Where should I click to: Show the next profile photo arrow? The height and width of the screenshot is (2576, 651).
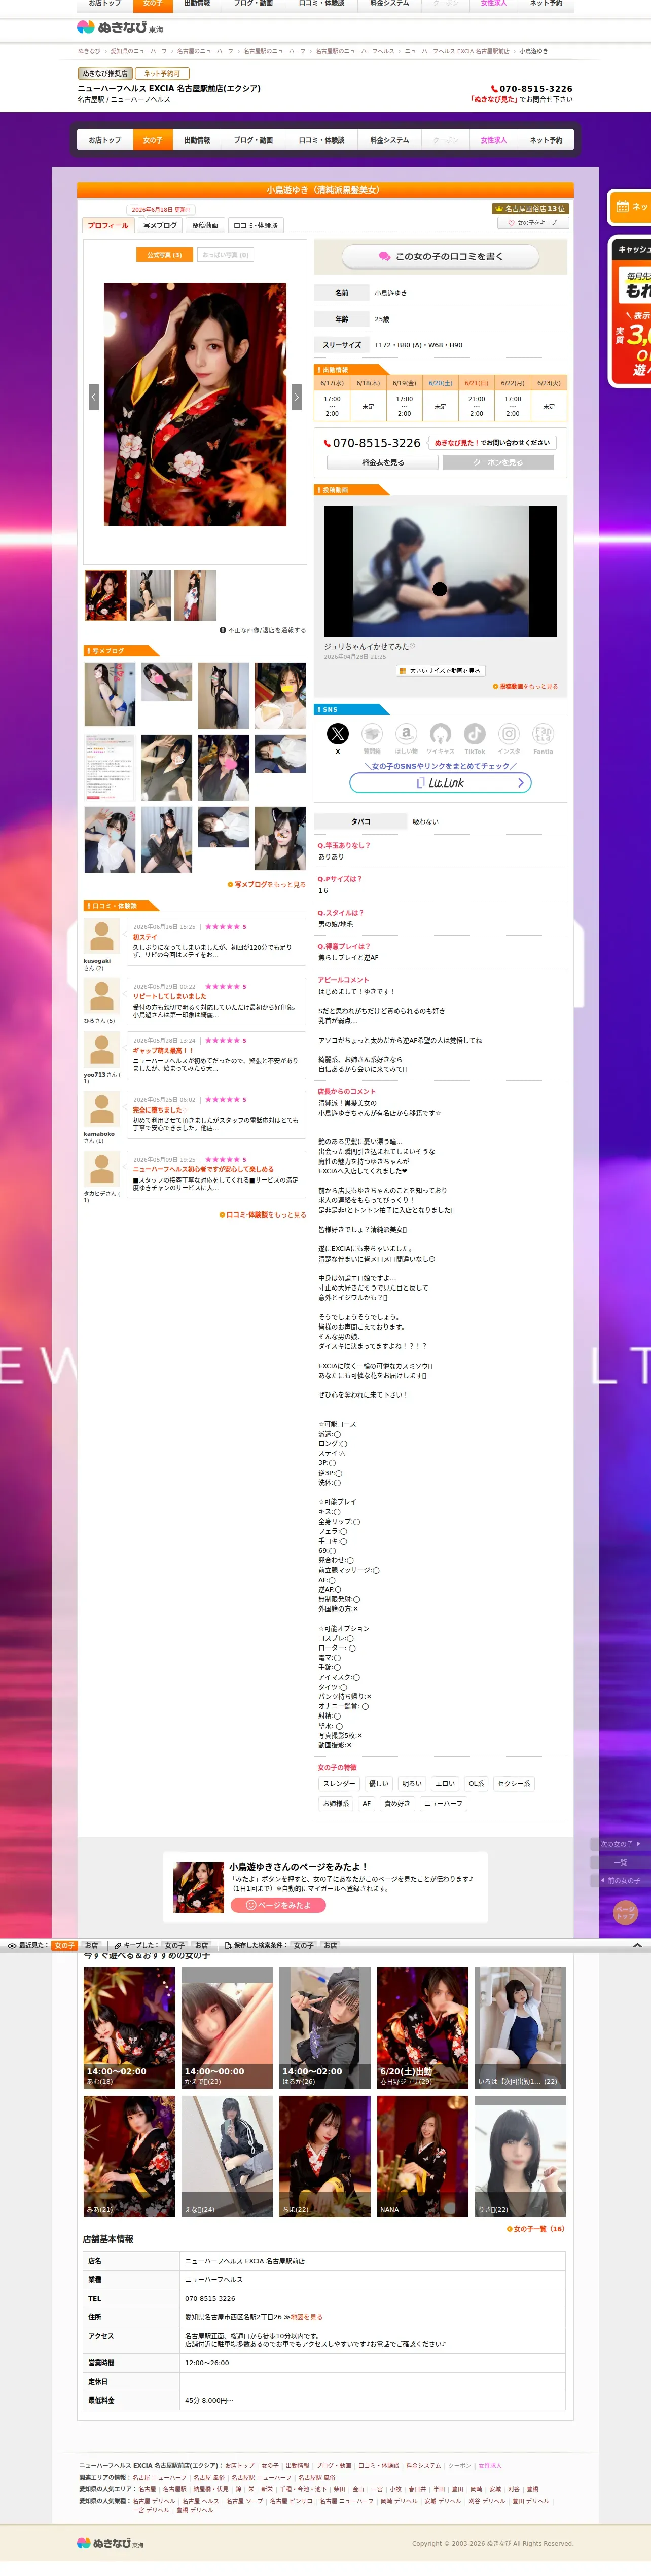[x=296, y=396]
